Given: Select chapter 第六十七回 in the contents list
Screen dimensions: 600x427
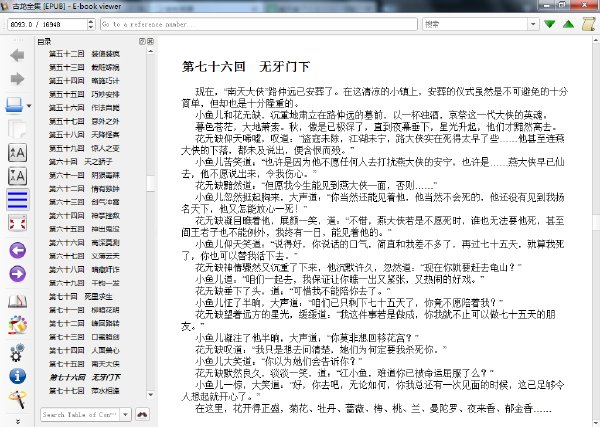Looking at the screenshot, I should point(84,256).
